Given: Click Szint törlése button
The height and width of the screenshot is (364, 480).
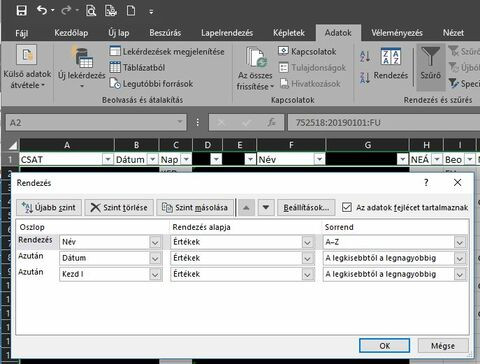Looking at the screenshot, I should pyautogui.click(x=119, y=208).
